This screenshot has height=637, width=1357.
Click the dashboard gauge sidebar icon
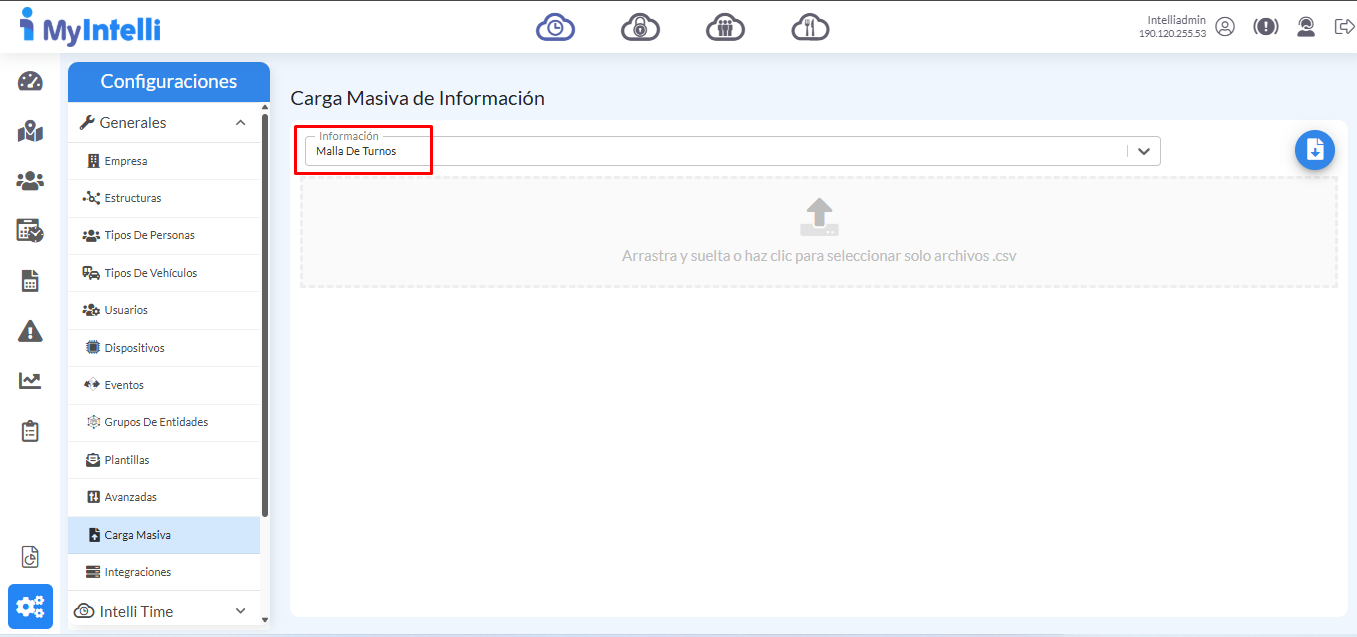[x=30, y=82]
